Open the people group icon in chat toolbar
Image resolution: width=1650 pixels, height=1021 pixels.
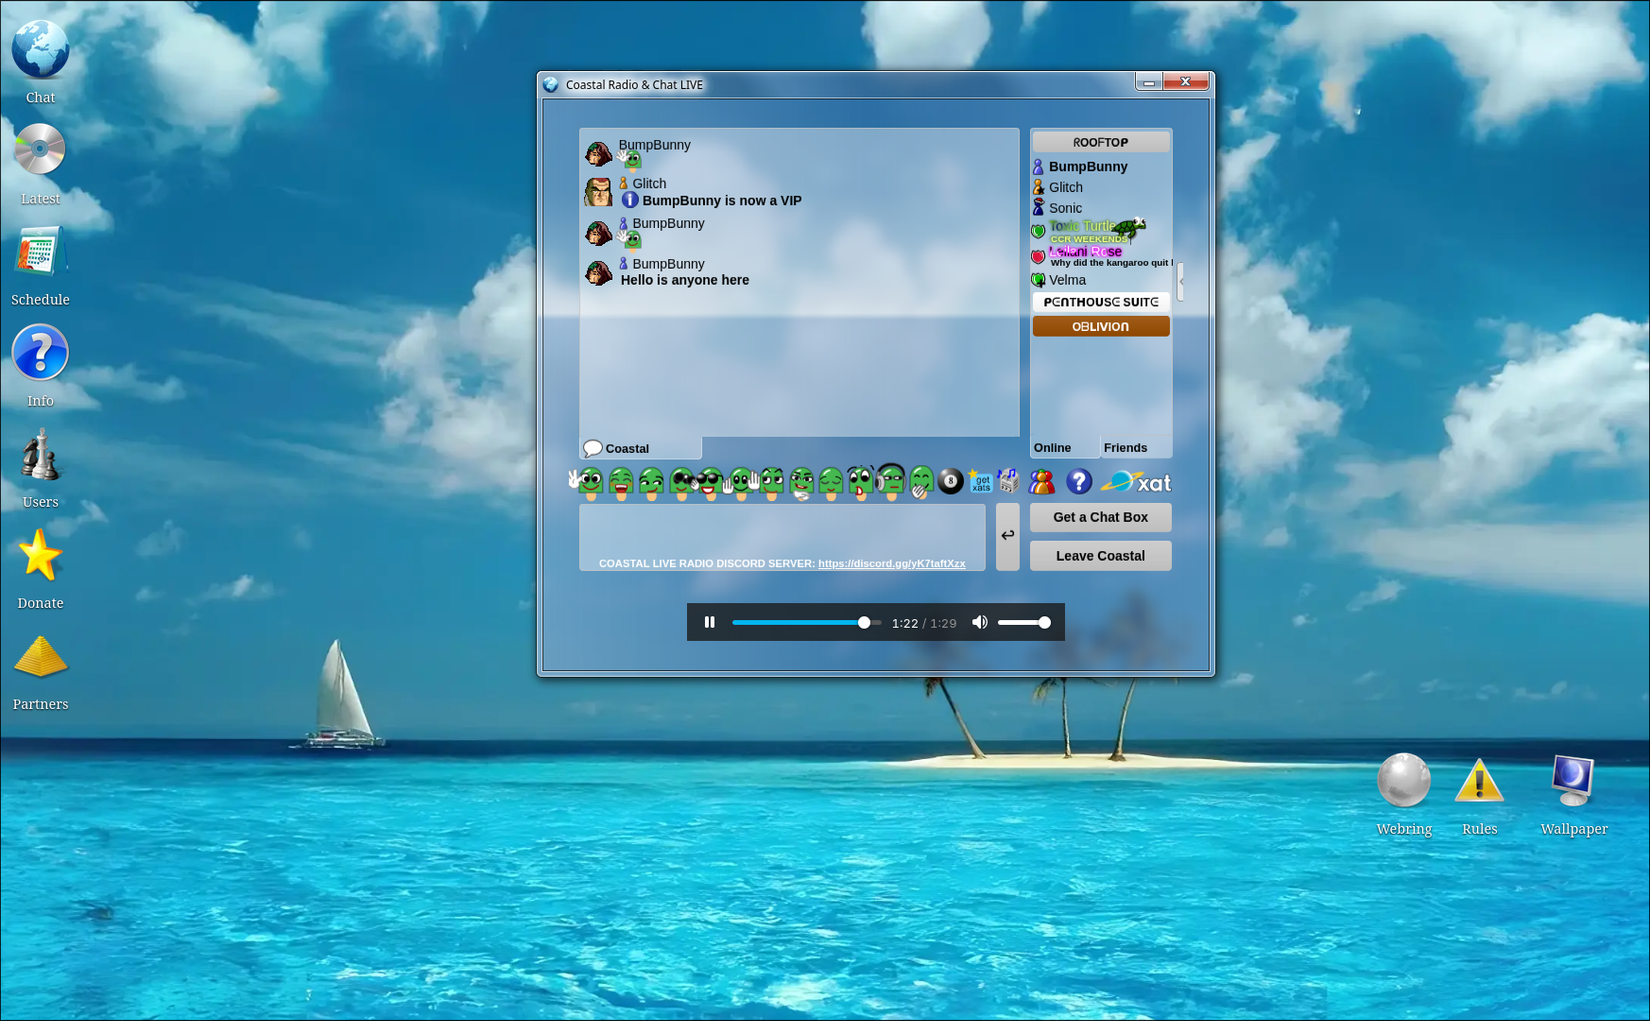tap(1042, 482)
